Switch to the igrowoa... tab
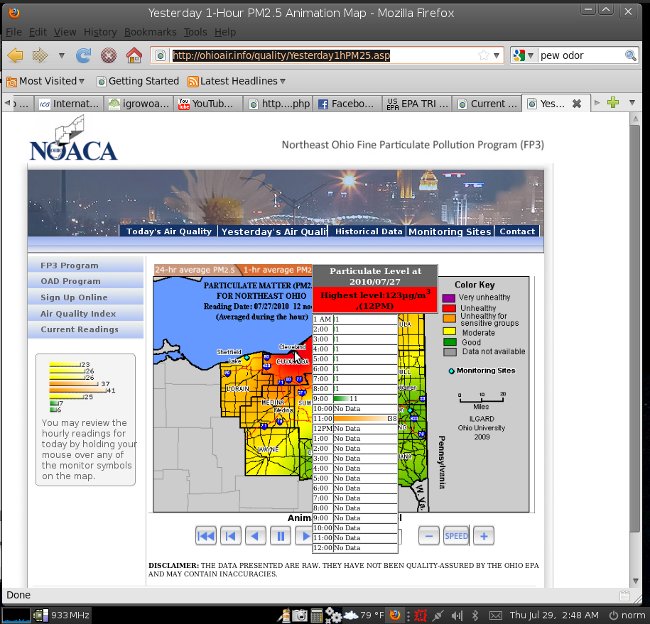The image size is (650, 624). click(x=139, y=104)
